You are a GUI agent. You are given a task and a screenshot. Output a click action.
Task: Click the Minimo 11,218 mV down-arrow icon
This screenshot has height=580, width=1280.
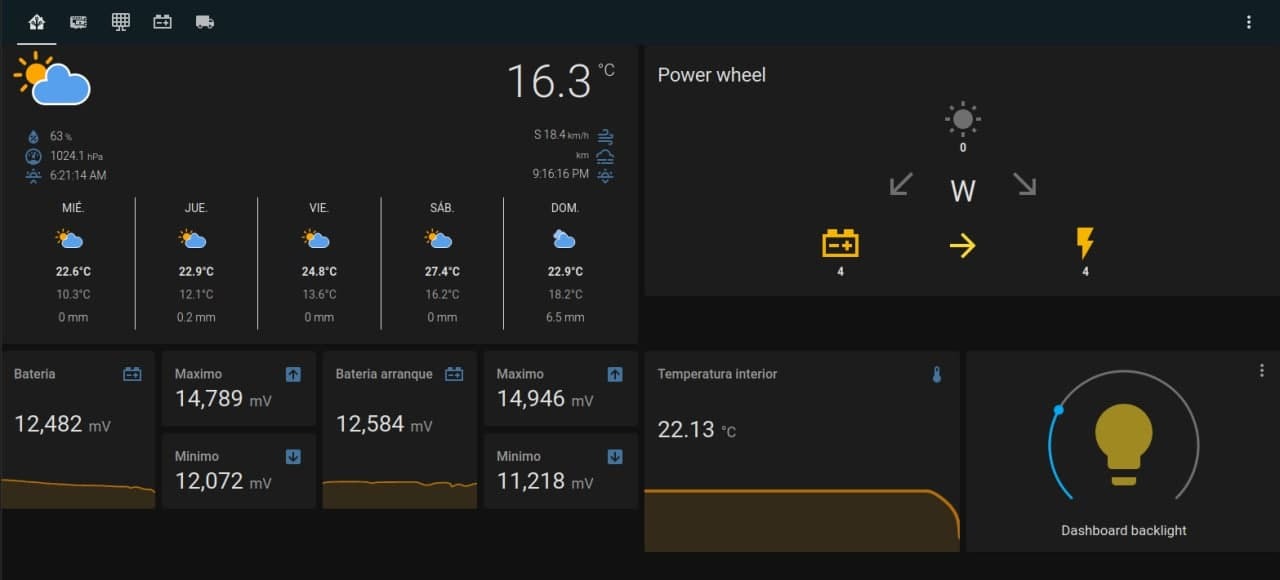615,457
